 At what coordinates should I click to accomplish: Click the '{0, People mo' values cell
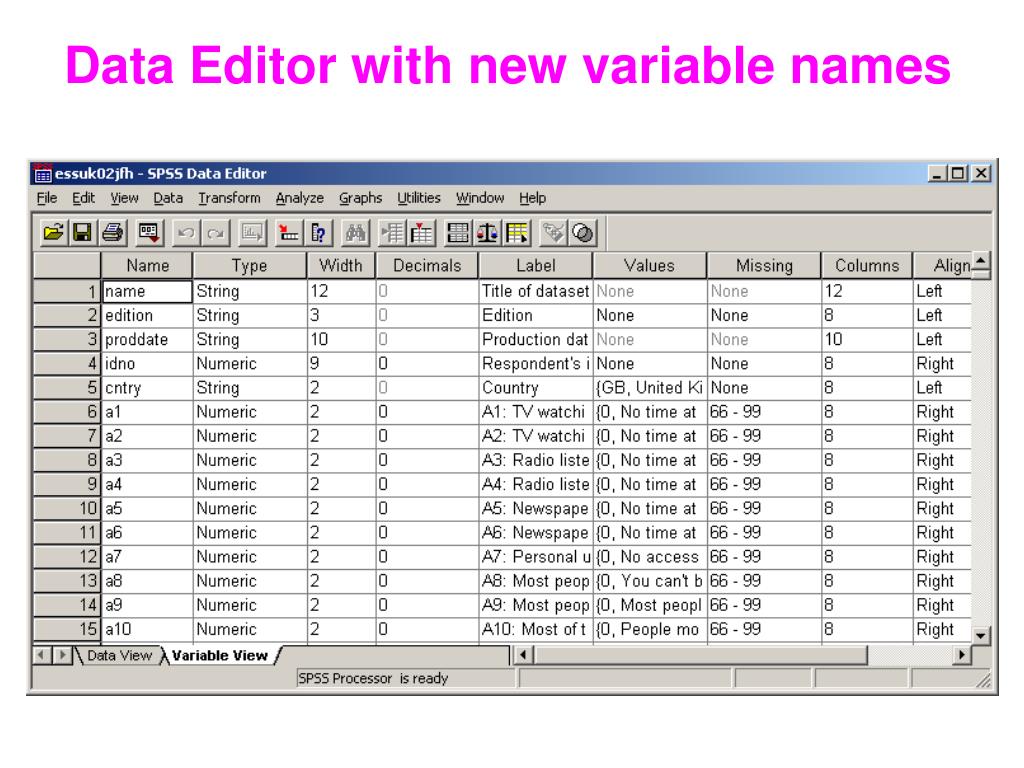tap(650, 630)
